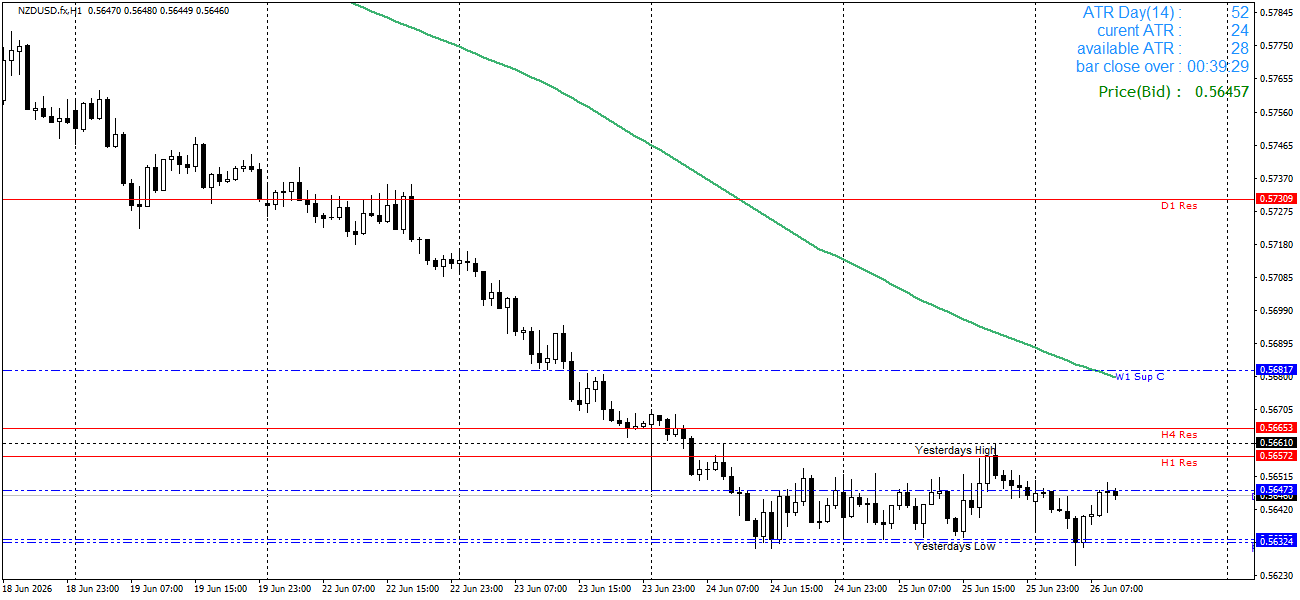This screenshot has height=600, width=1300.
Task: Click the "Yesterdays High" label
Action: 956,450
